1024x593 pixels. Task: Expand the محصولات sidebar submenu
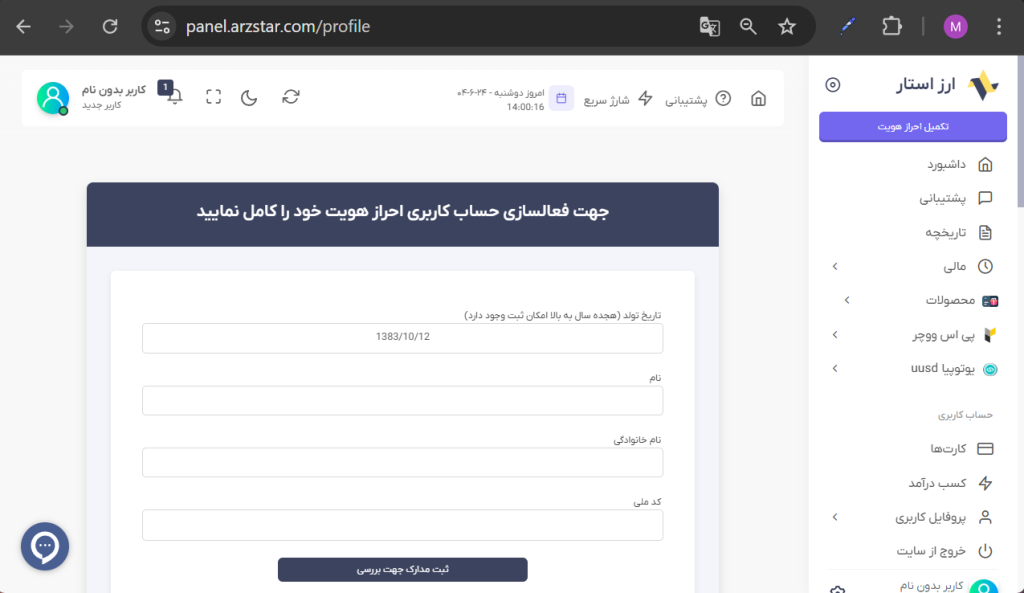(846, 300)
